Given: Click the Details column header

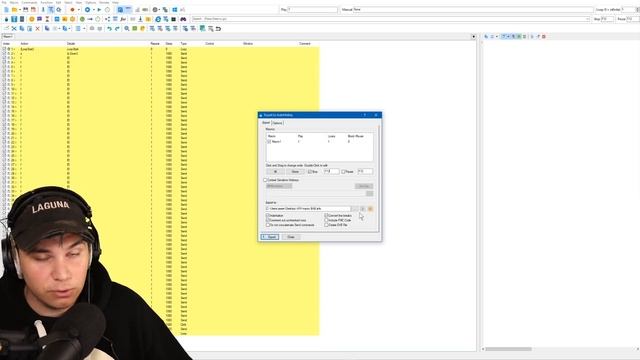Looking at the screenshot, I should (x=71, y=44).
